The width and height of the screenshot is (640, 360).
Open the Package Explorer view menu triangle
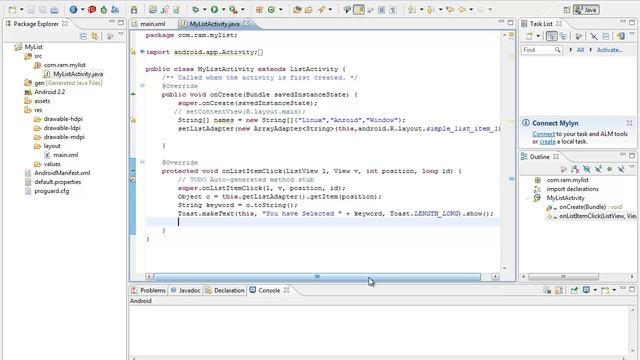pos(121,35)
